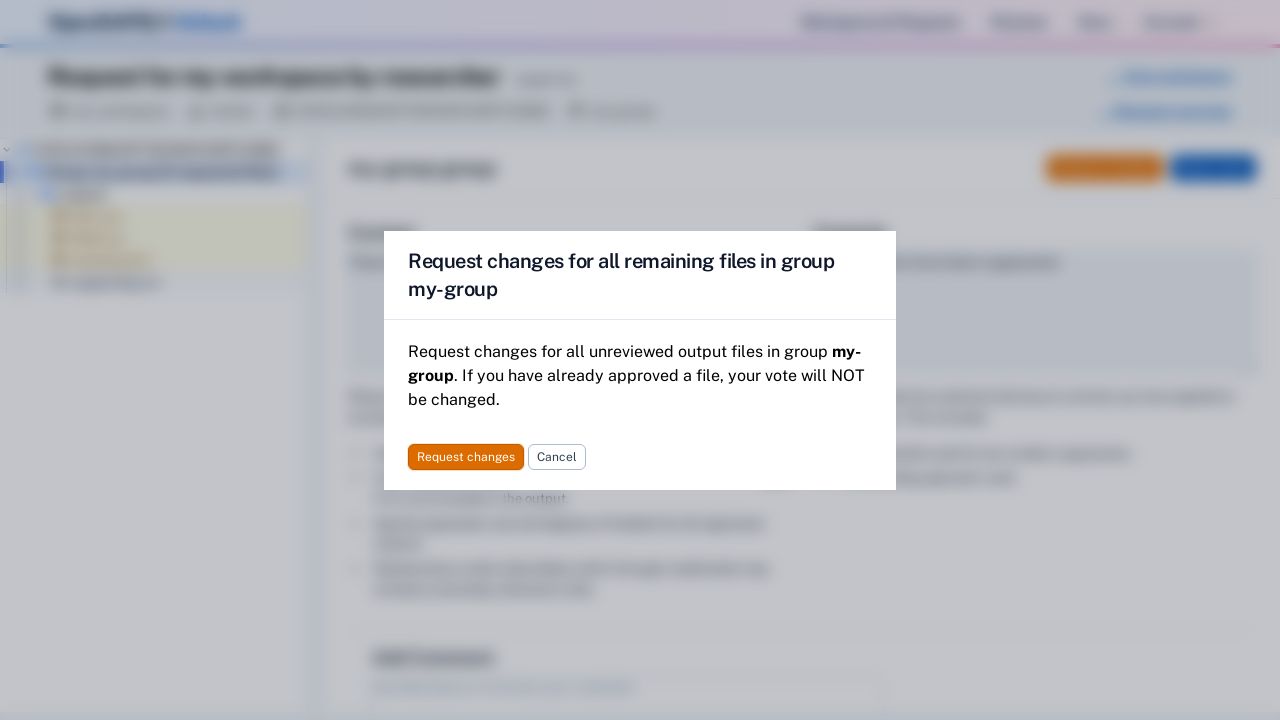Click the blue approve button in the top right
Image resolution: width=1280 pixels, height=720 pixels.
click(1212, 168)
